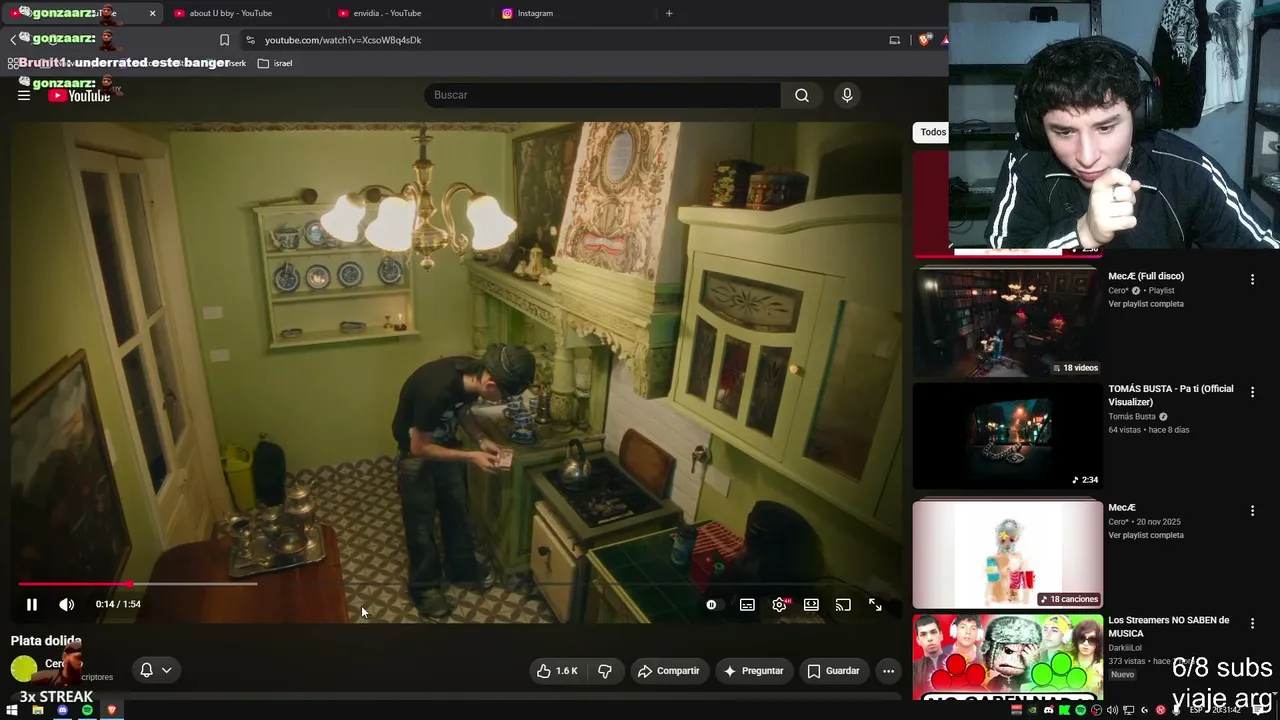Click the Compartir share button
The width and height of the screenshot is (1280, 720).
click(669, 671)
